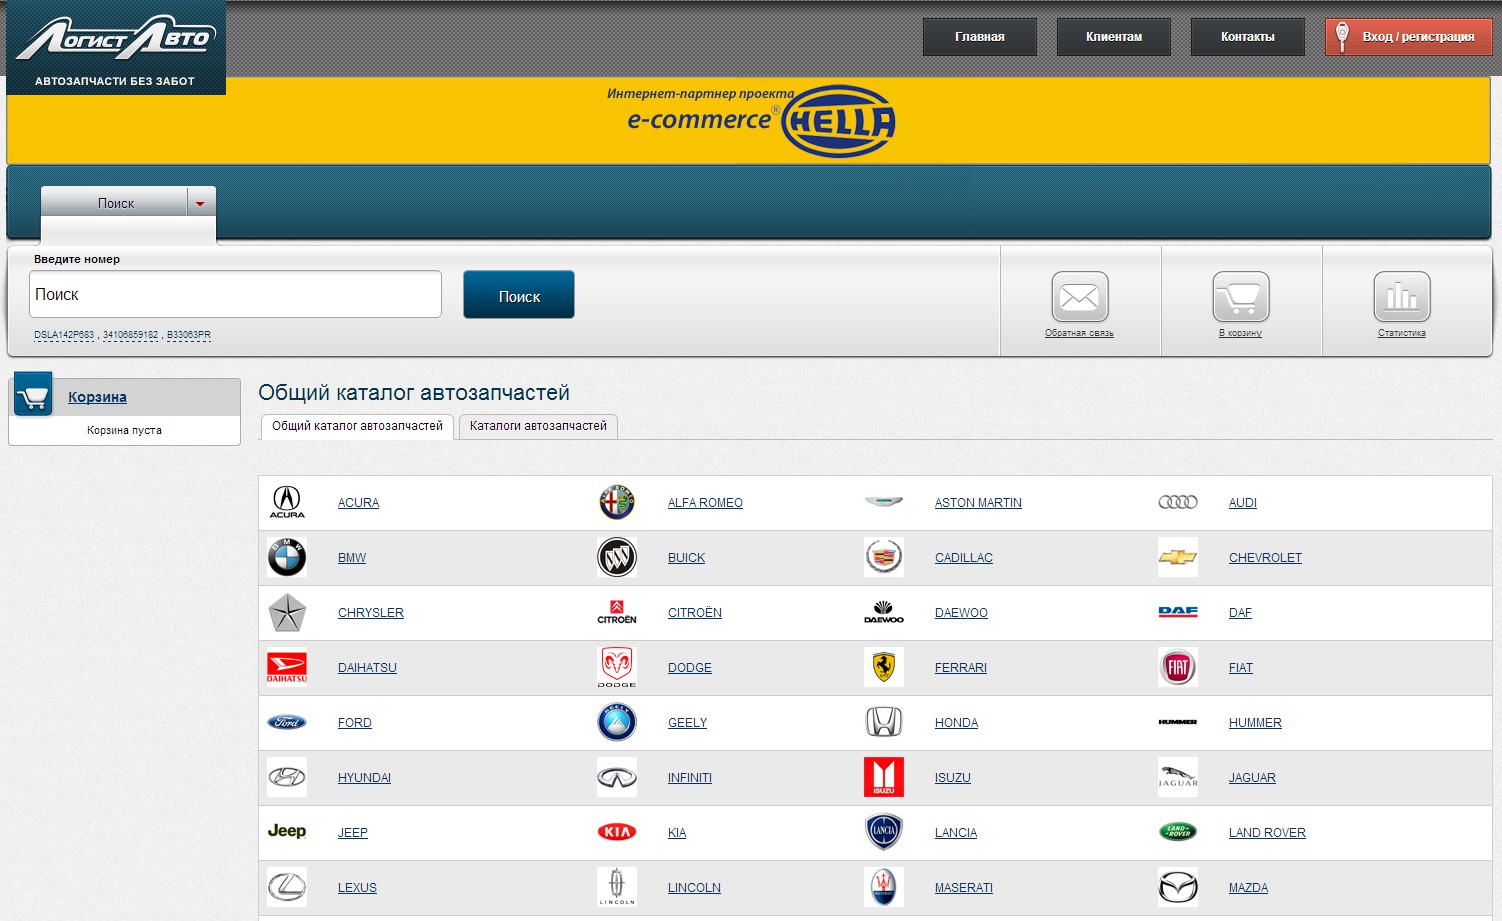Click the example number 34106859182

click(x=131, y=335)
